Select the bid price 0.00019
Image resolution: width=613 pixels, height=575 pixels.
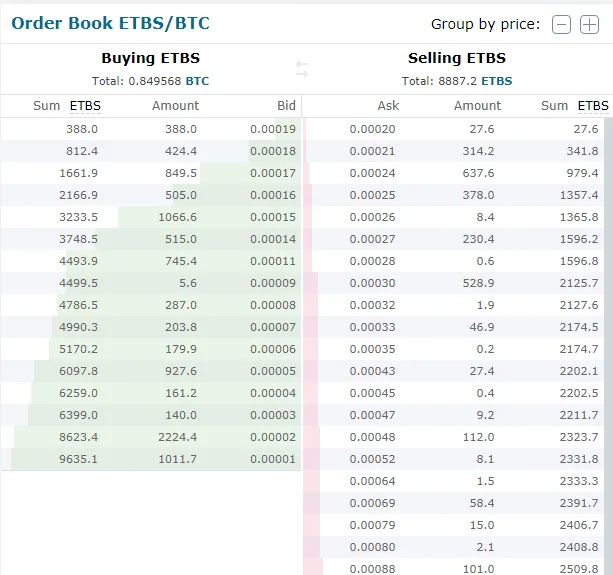click(x=273, y=129)
